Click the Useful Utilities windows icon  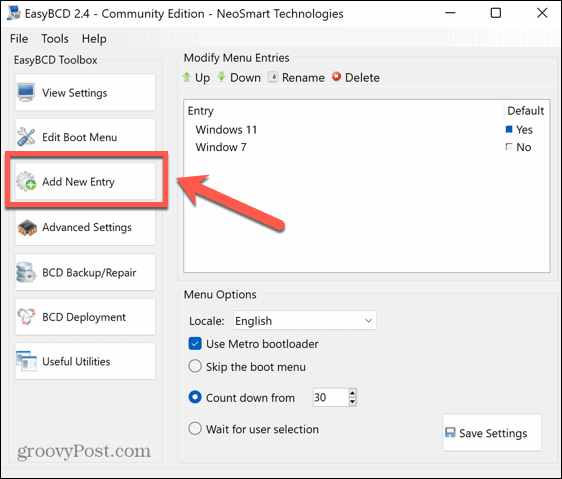tap(26, 361)
